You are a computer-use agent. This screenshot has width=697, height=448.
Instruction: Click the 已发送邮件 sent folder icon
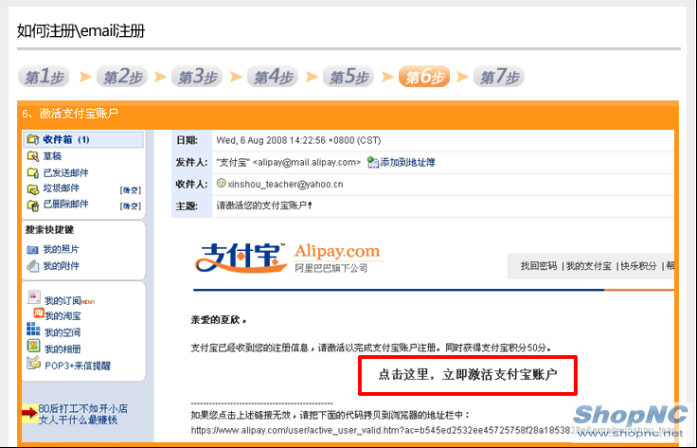[33, 172]
